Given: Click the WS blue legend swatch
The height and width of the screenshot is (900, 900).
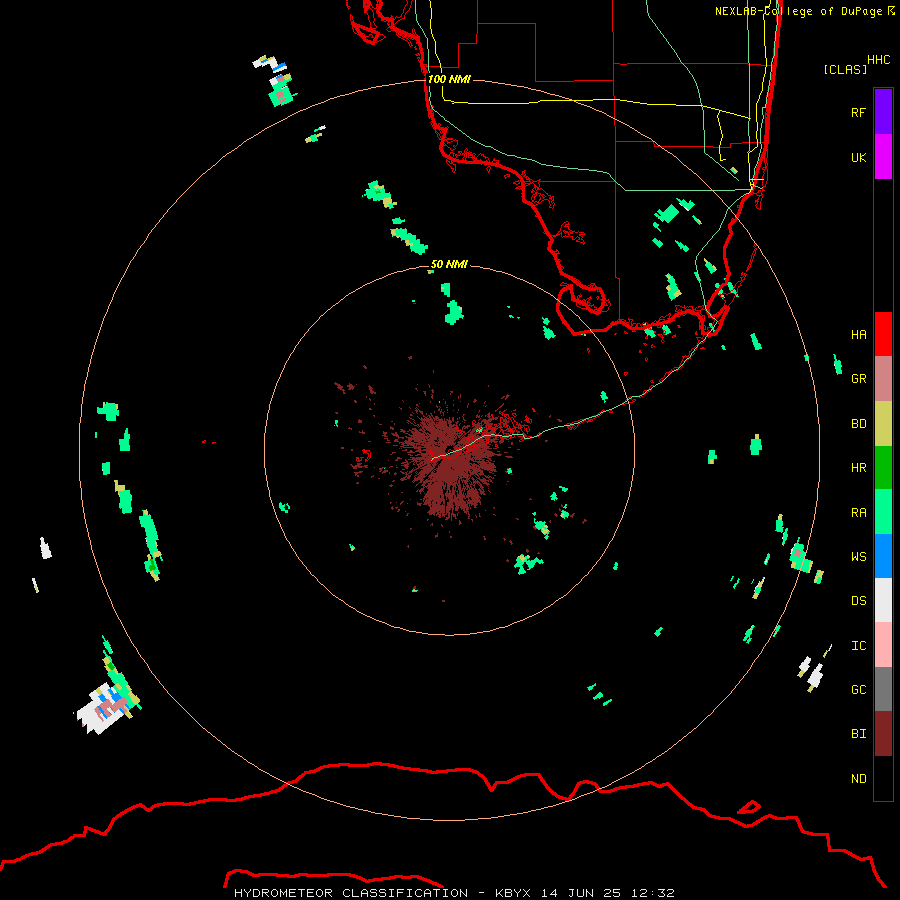Looking at the screenshot, I should click(883, 556).
